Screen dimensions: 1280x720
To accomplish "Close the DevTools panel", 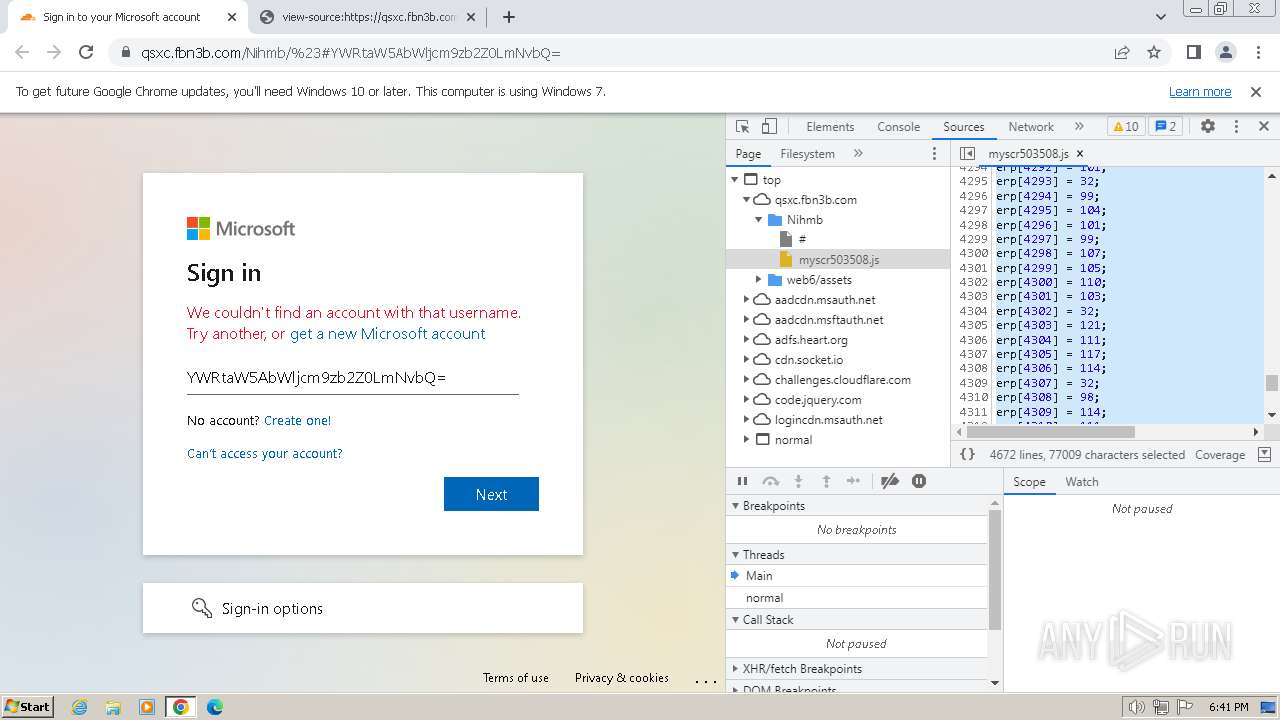I will (x=1264, y=127).
